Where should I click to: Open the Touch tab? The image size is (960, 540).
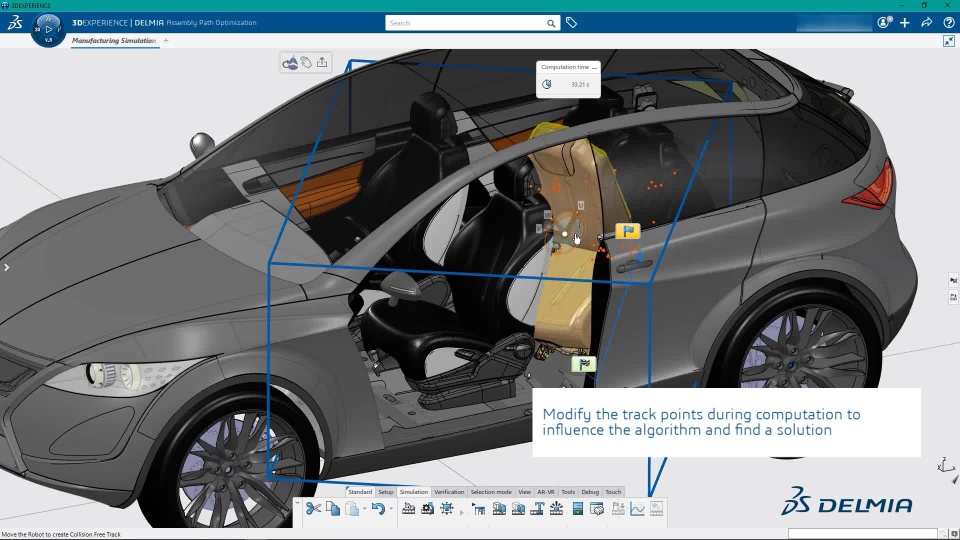click(x=613, y=492)
